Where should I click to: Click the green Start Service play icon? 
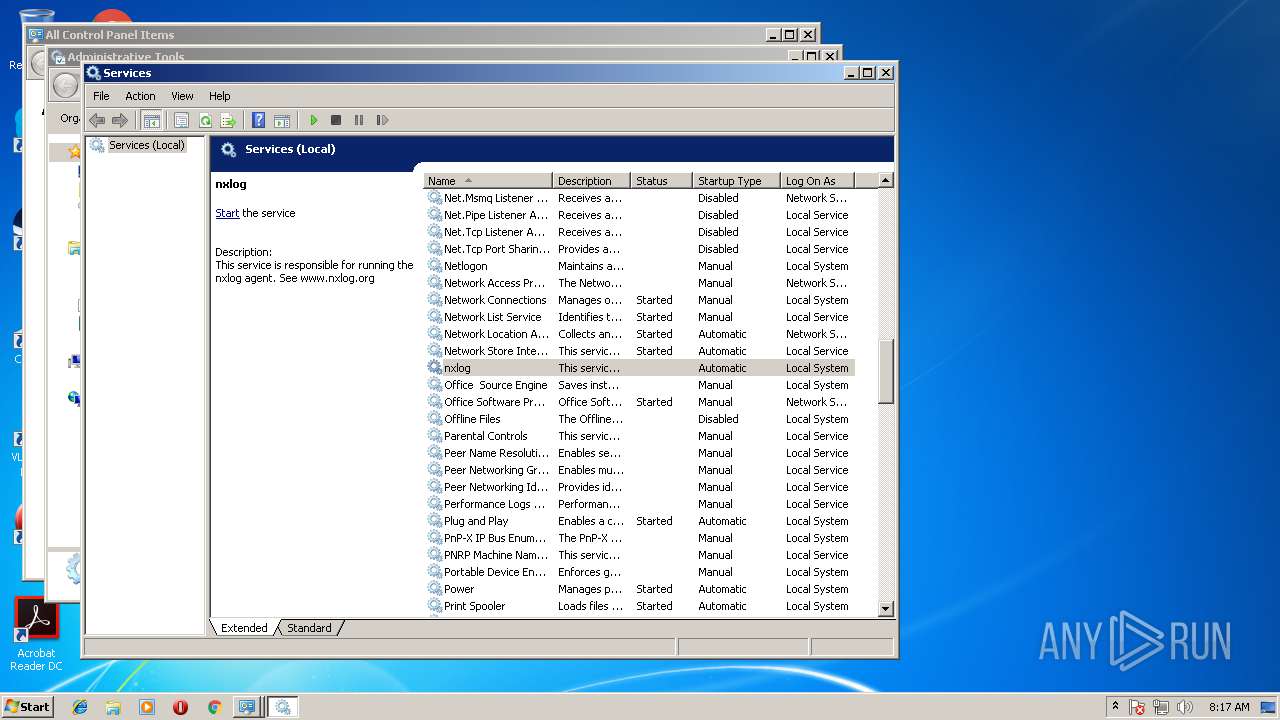click(313, 120)
